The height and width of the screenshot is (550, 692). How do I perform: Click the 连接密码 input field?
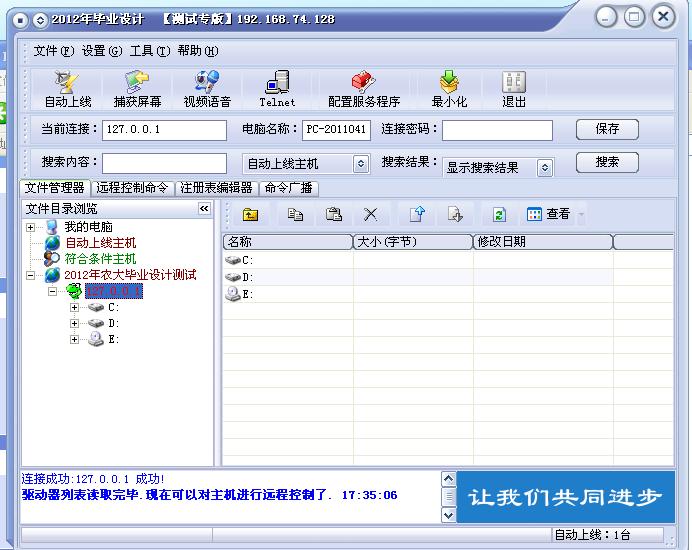point(497,130)
